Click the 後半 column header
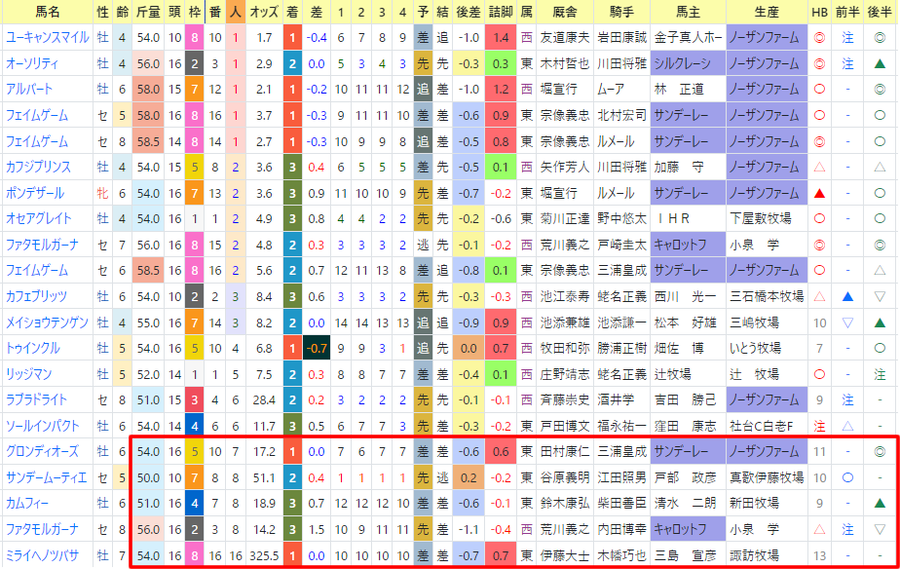 click(x=879, y=12)
